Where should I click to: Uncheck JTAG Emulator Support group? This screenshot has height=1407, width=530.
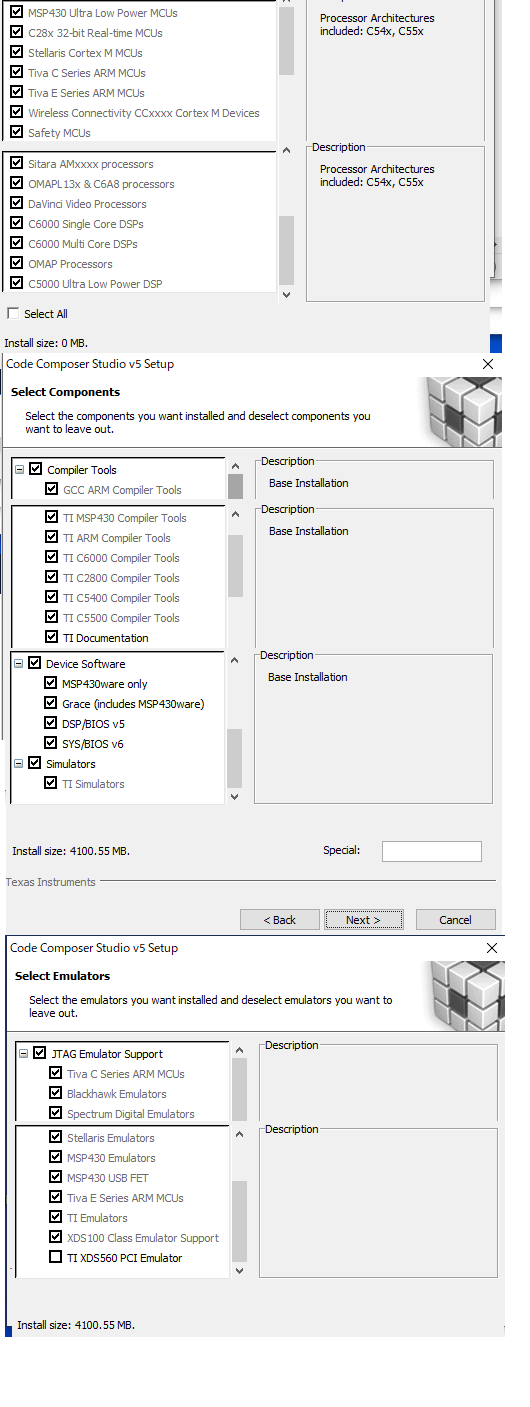click(40, 1053)
